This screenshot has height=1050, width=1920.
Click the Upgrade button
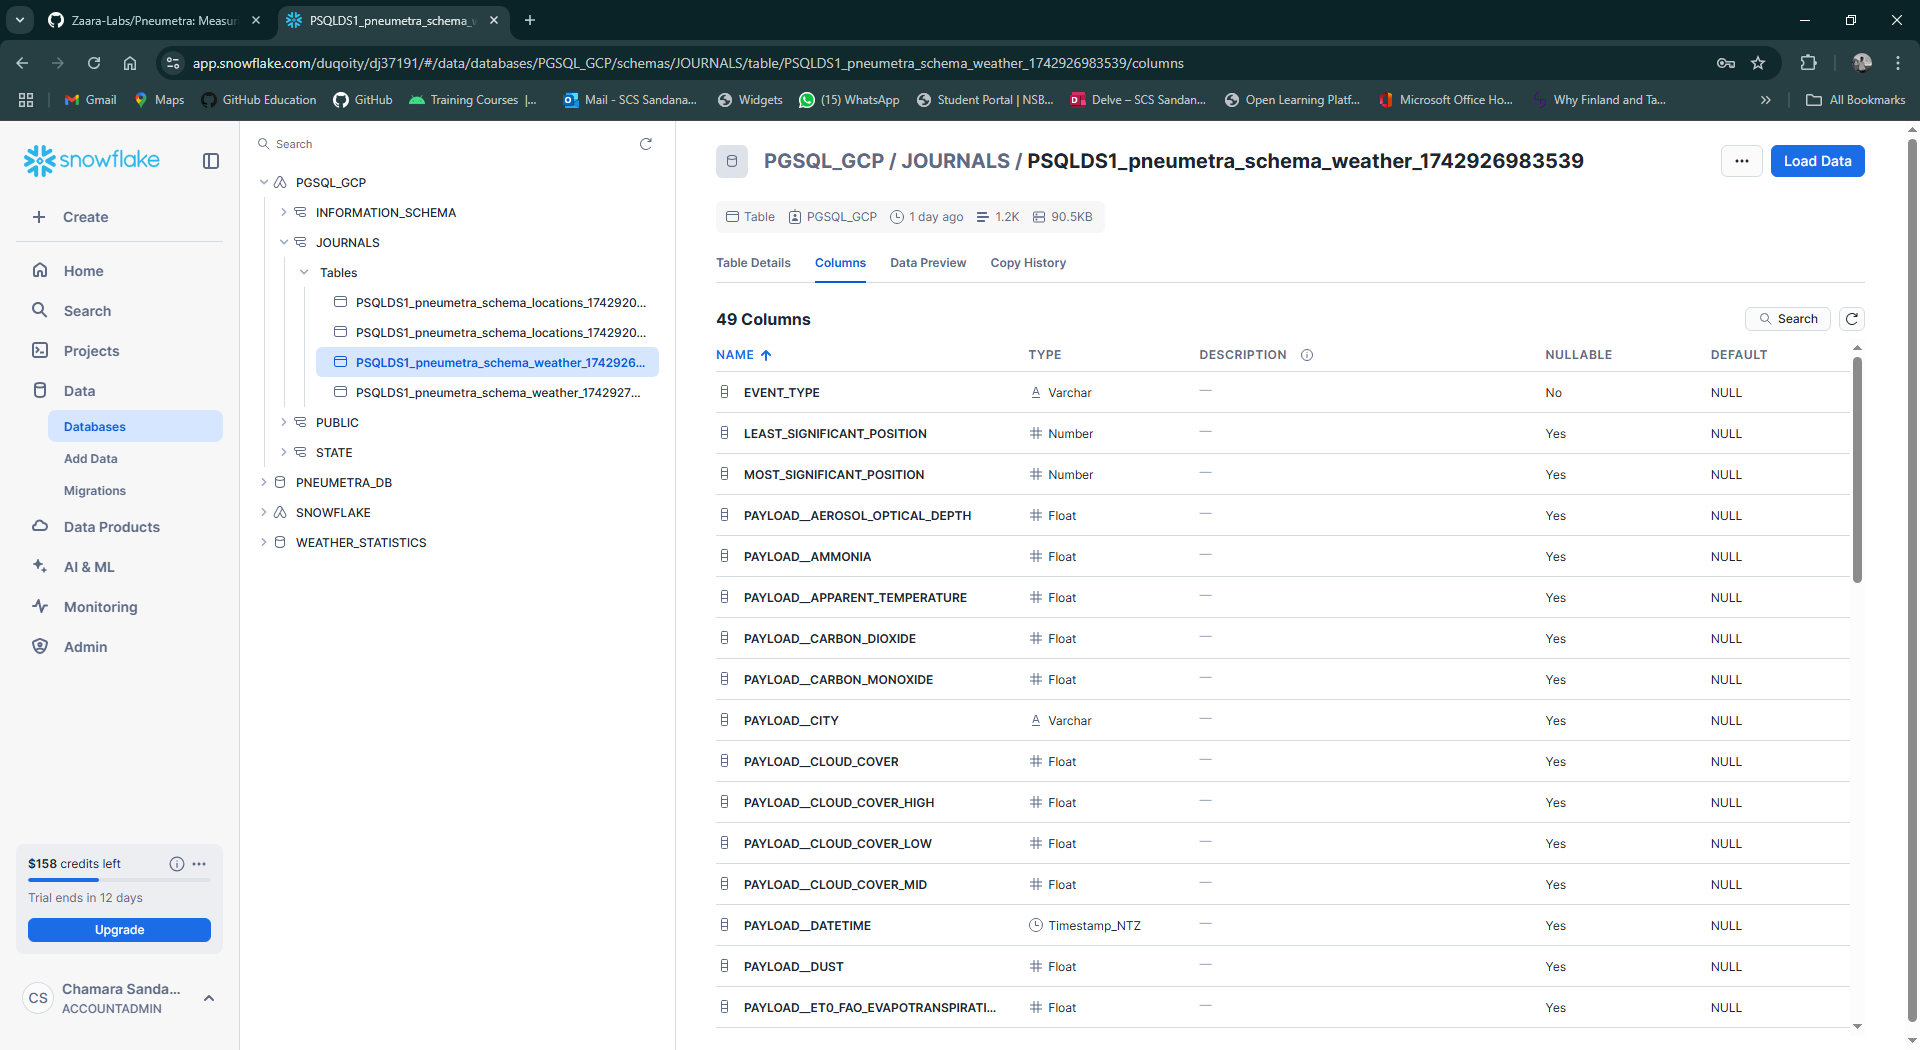click(x=119, y=930)
